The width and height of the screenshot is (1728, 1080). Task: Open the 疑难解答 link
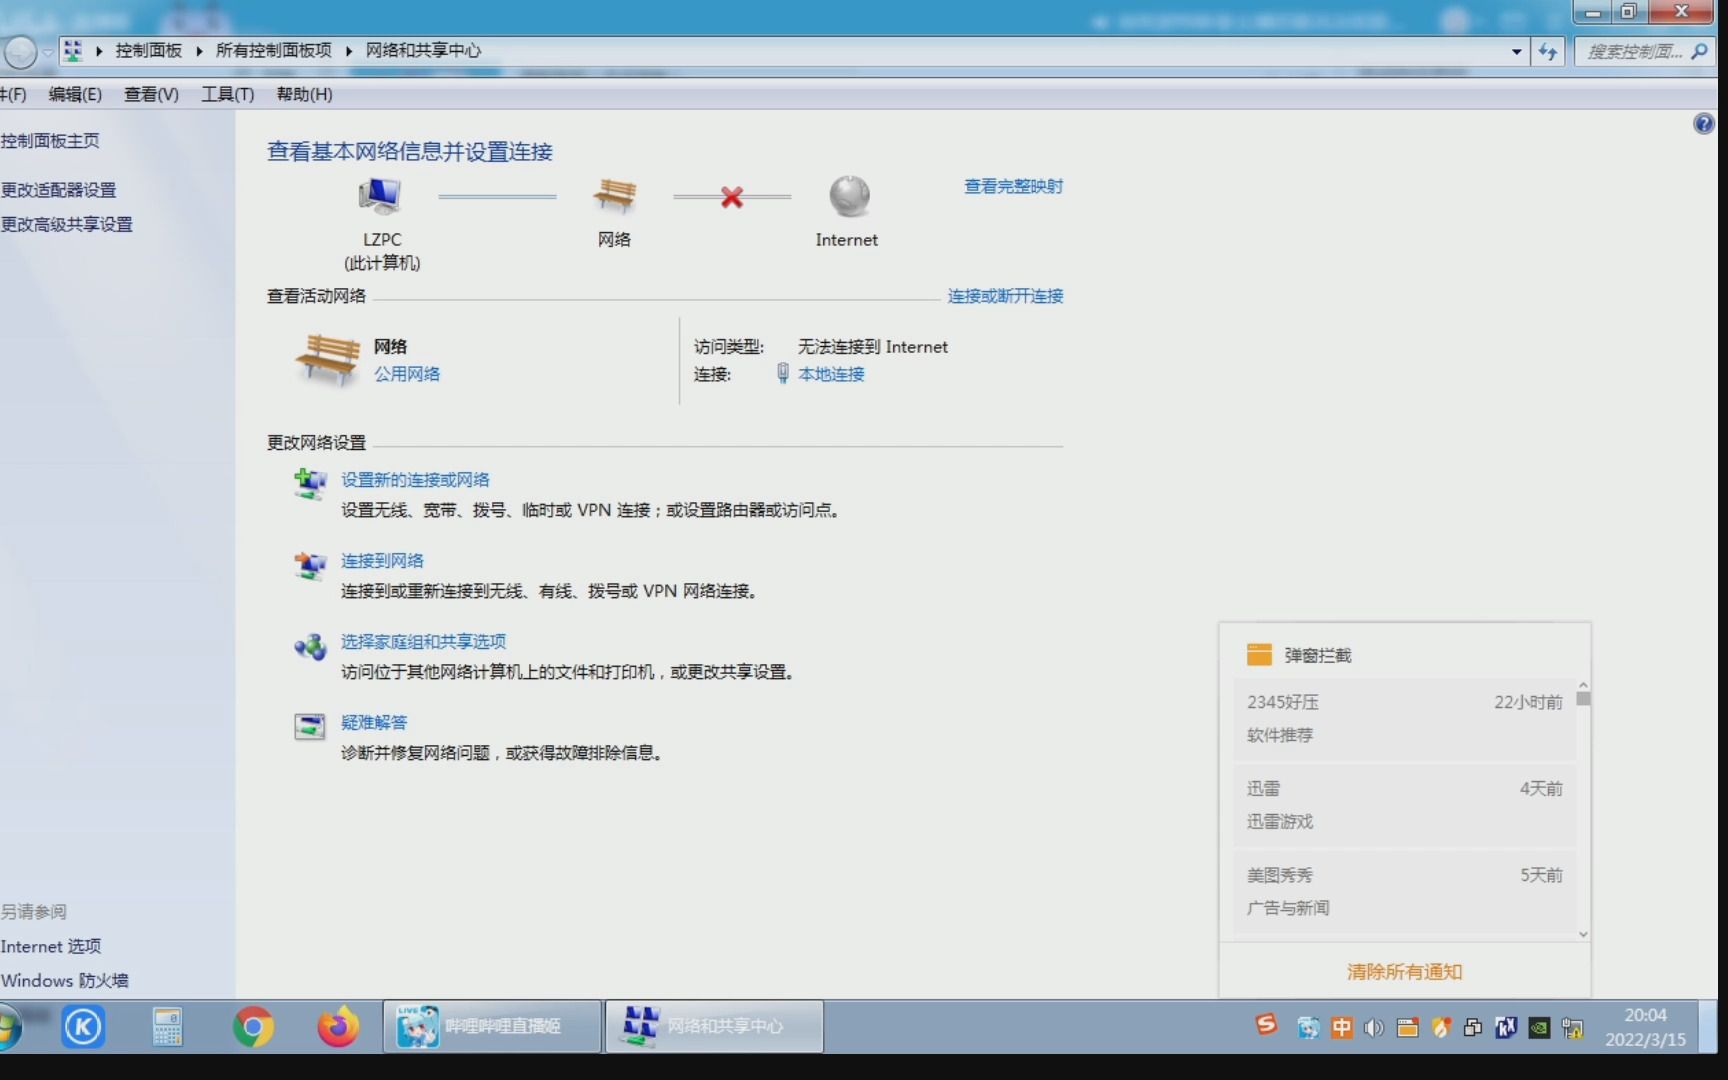pos(374,723)
